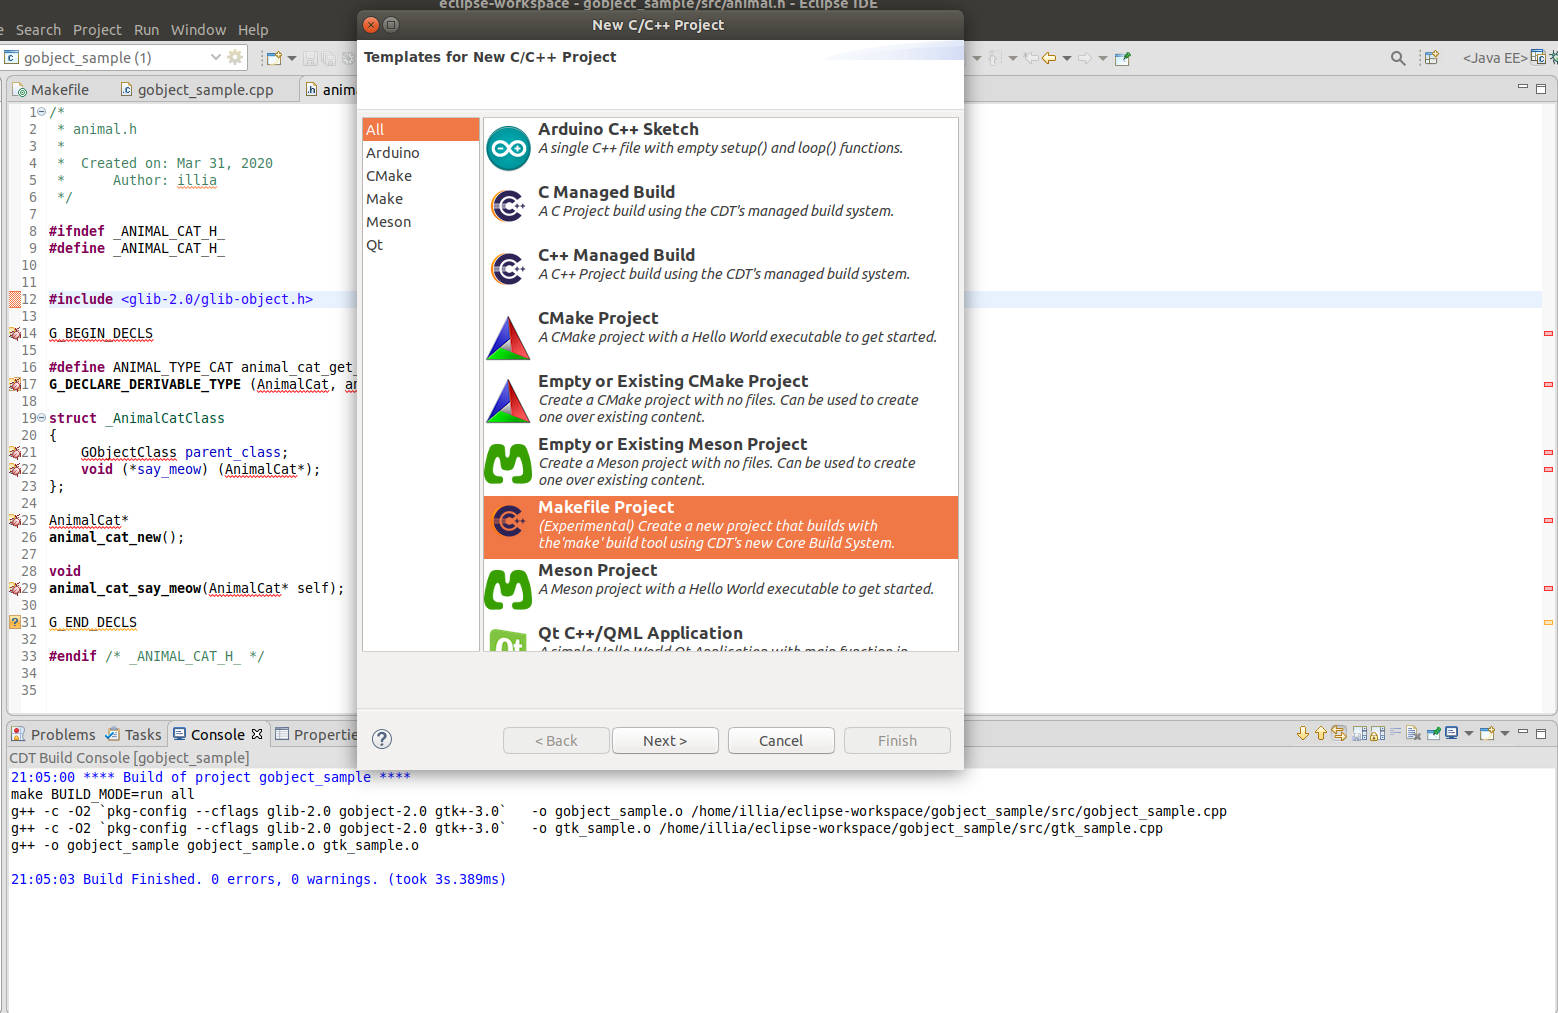Filter templates by CMake category
The width and height of the screenshot is (1558, 1013).
point(421,175)
